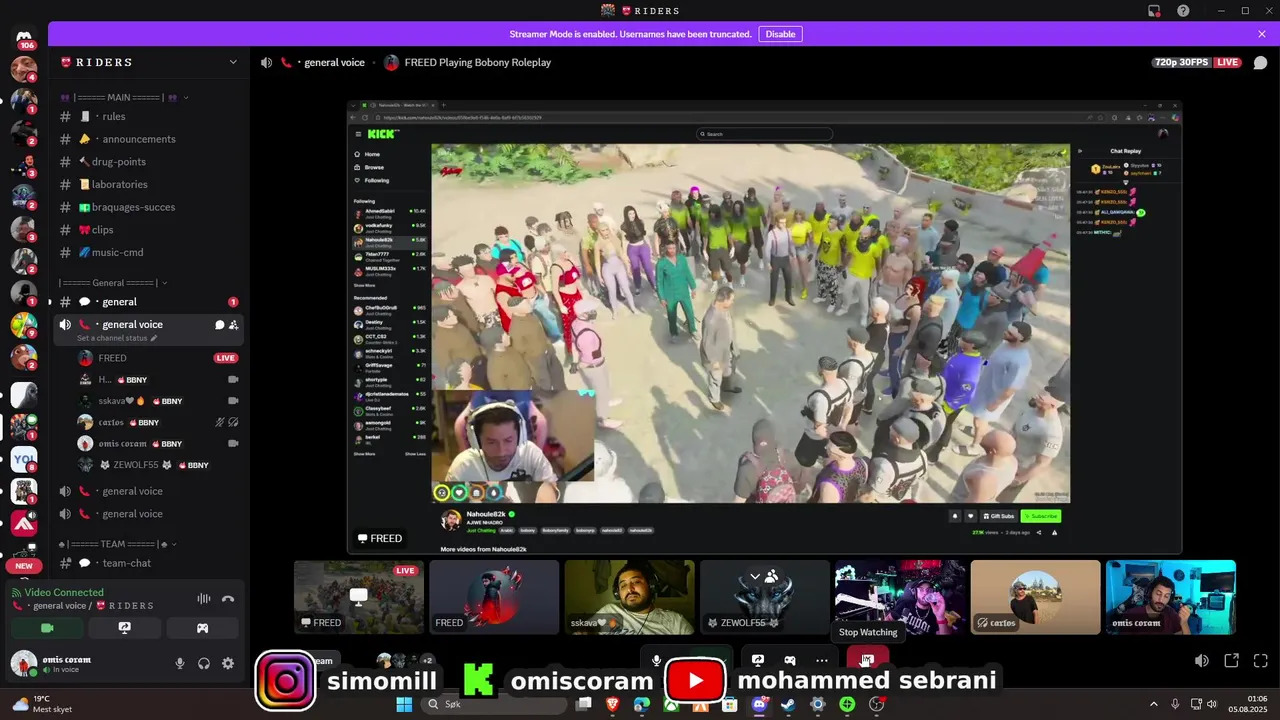Screen dimensions: 1280x720
Task: Click Set a channel status
Action: (x=117, y=339)
